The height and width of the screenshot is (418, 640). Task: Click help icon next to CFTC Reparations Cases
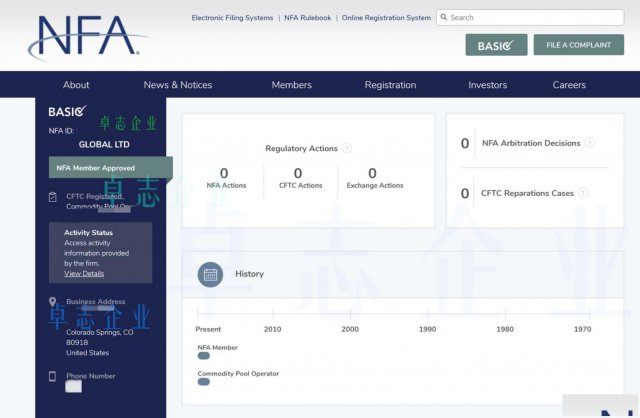(x=583, y=193)
